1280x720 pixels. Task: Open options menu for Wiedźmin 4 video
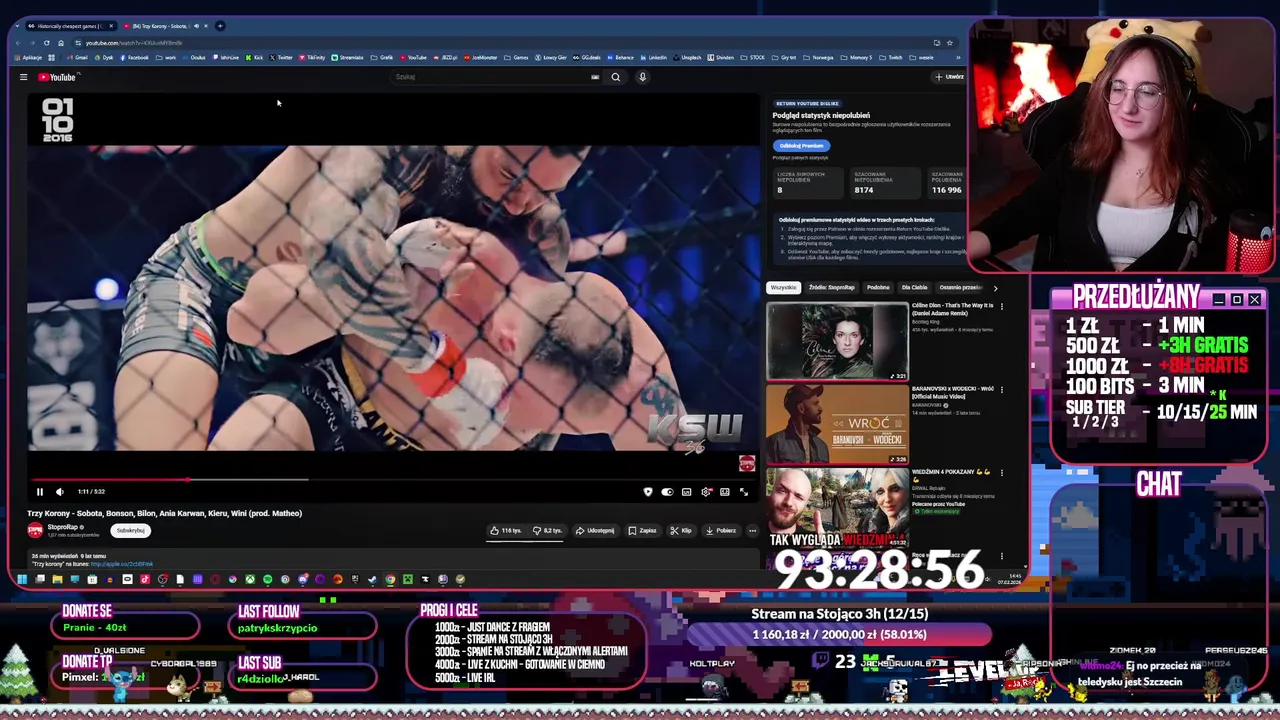point(1001,472)
